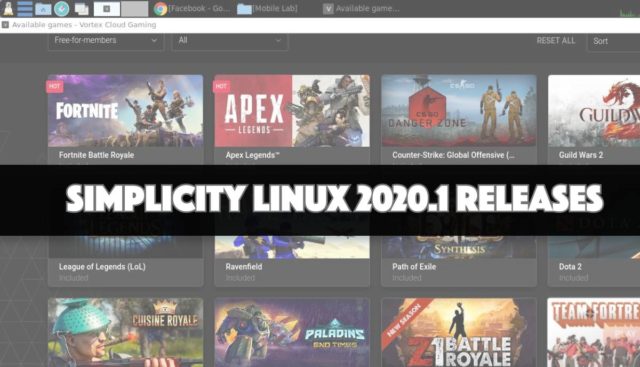The width and height of the screenshot is (640, 367).
Task: Click Included label under Dota 2
Action: [573, 278]
